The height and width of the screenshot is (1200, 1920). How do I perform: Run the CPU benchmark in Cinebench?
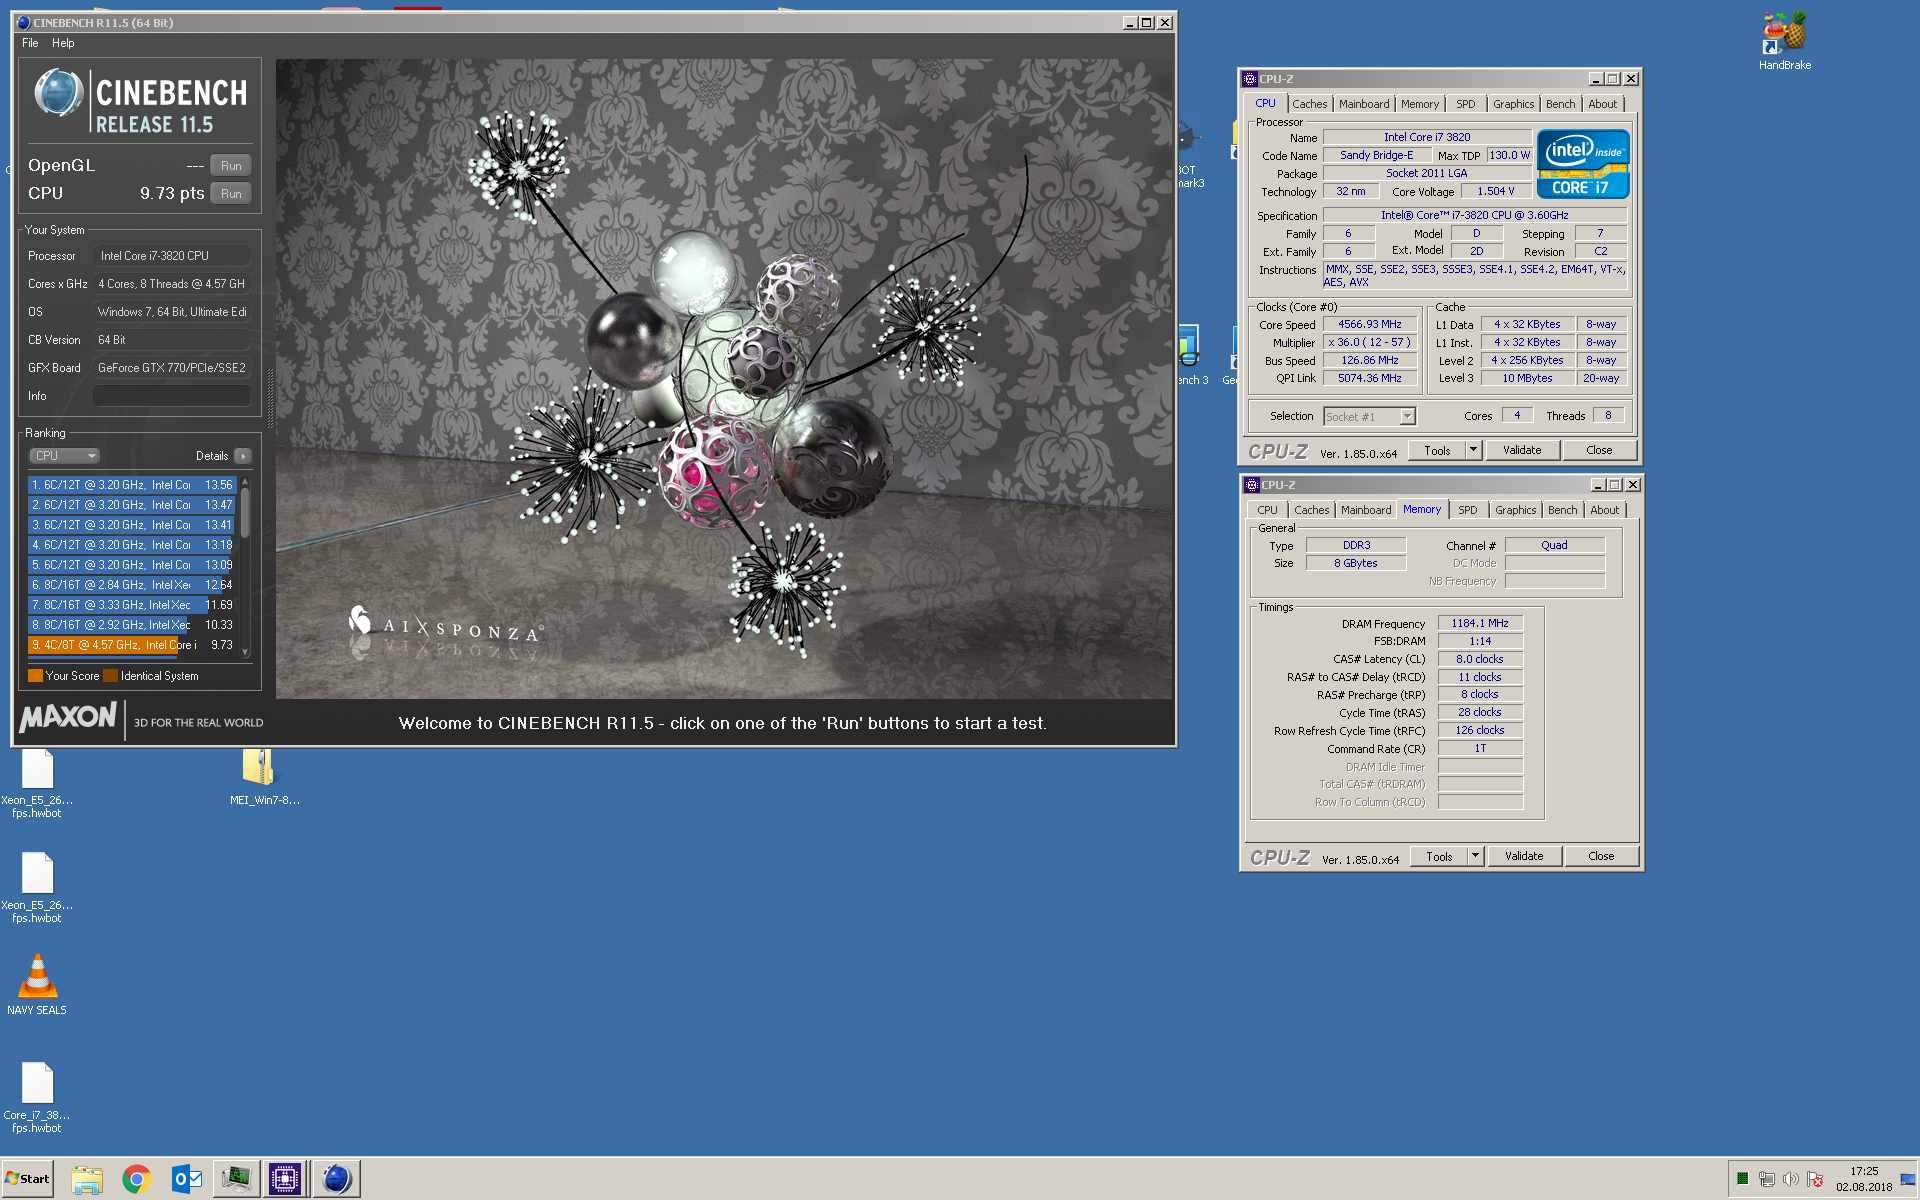(x=231, y=194)
